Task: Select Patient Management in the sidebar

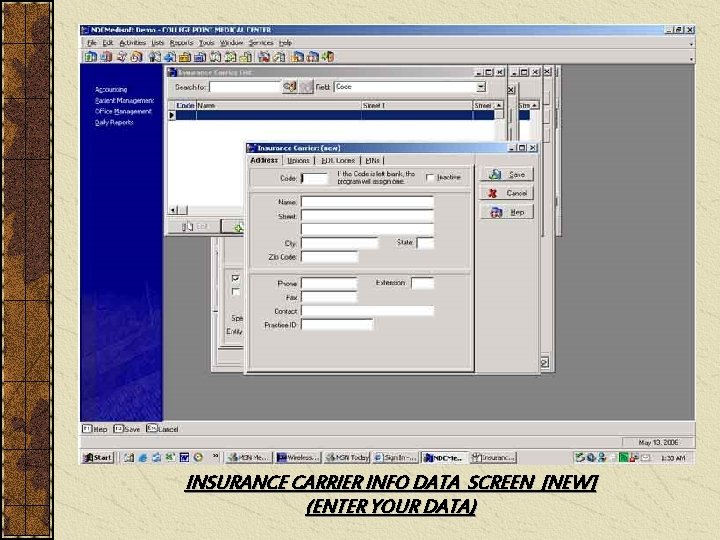Action: (124, 101)
